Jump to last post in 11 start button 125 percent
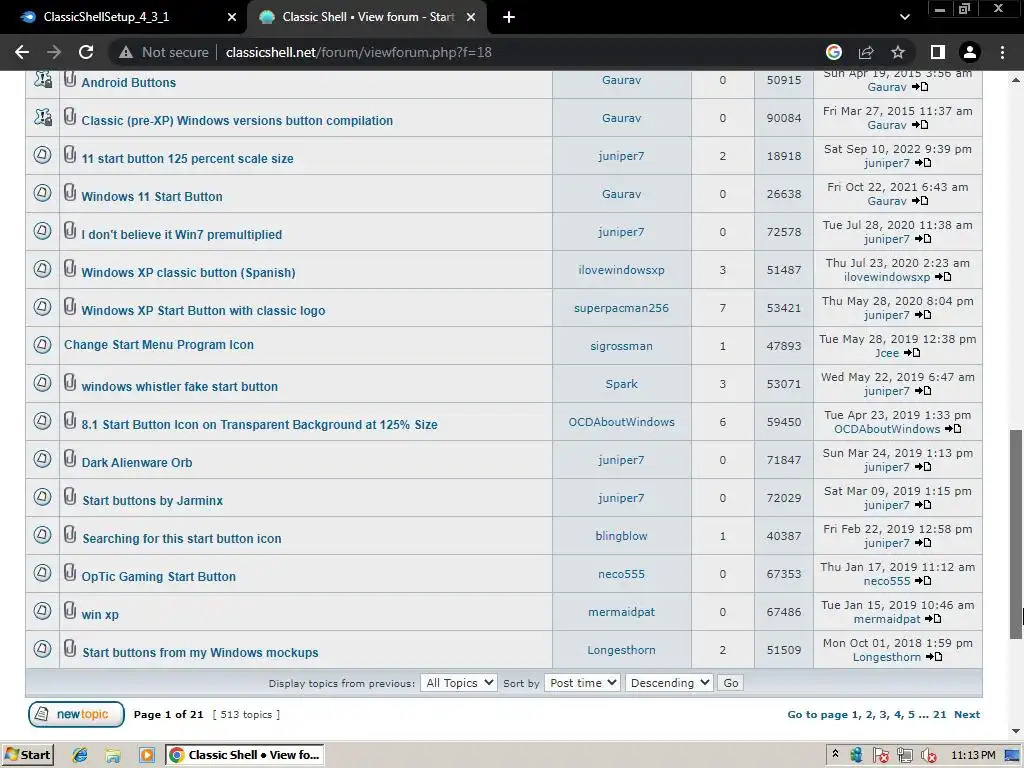This screenshot has width=1024, height=768. [x=923, y=163]
